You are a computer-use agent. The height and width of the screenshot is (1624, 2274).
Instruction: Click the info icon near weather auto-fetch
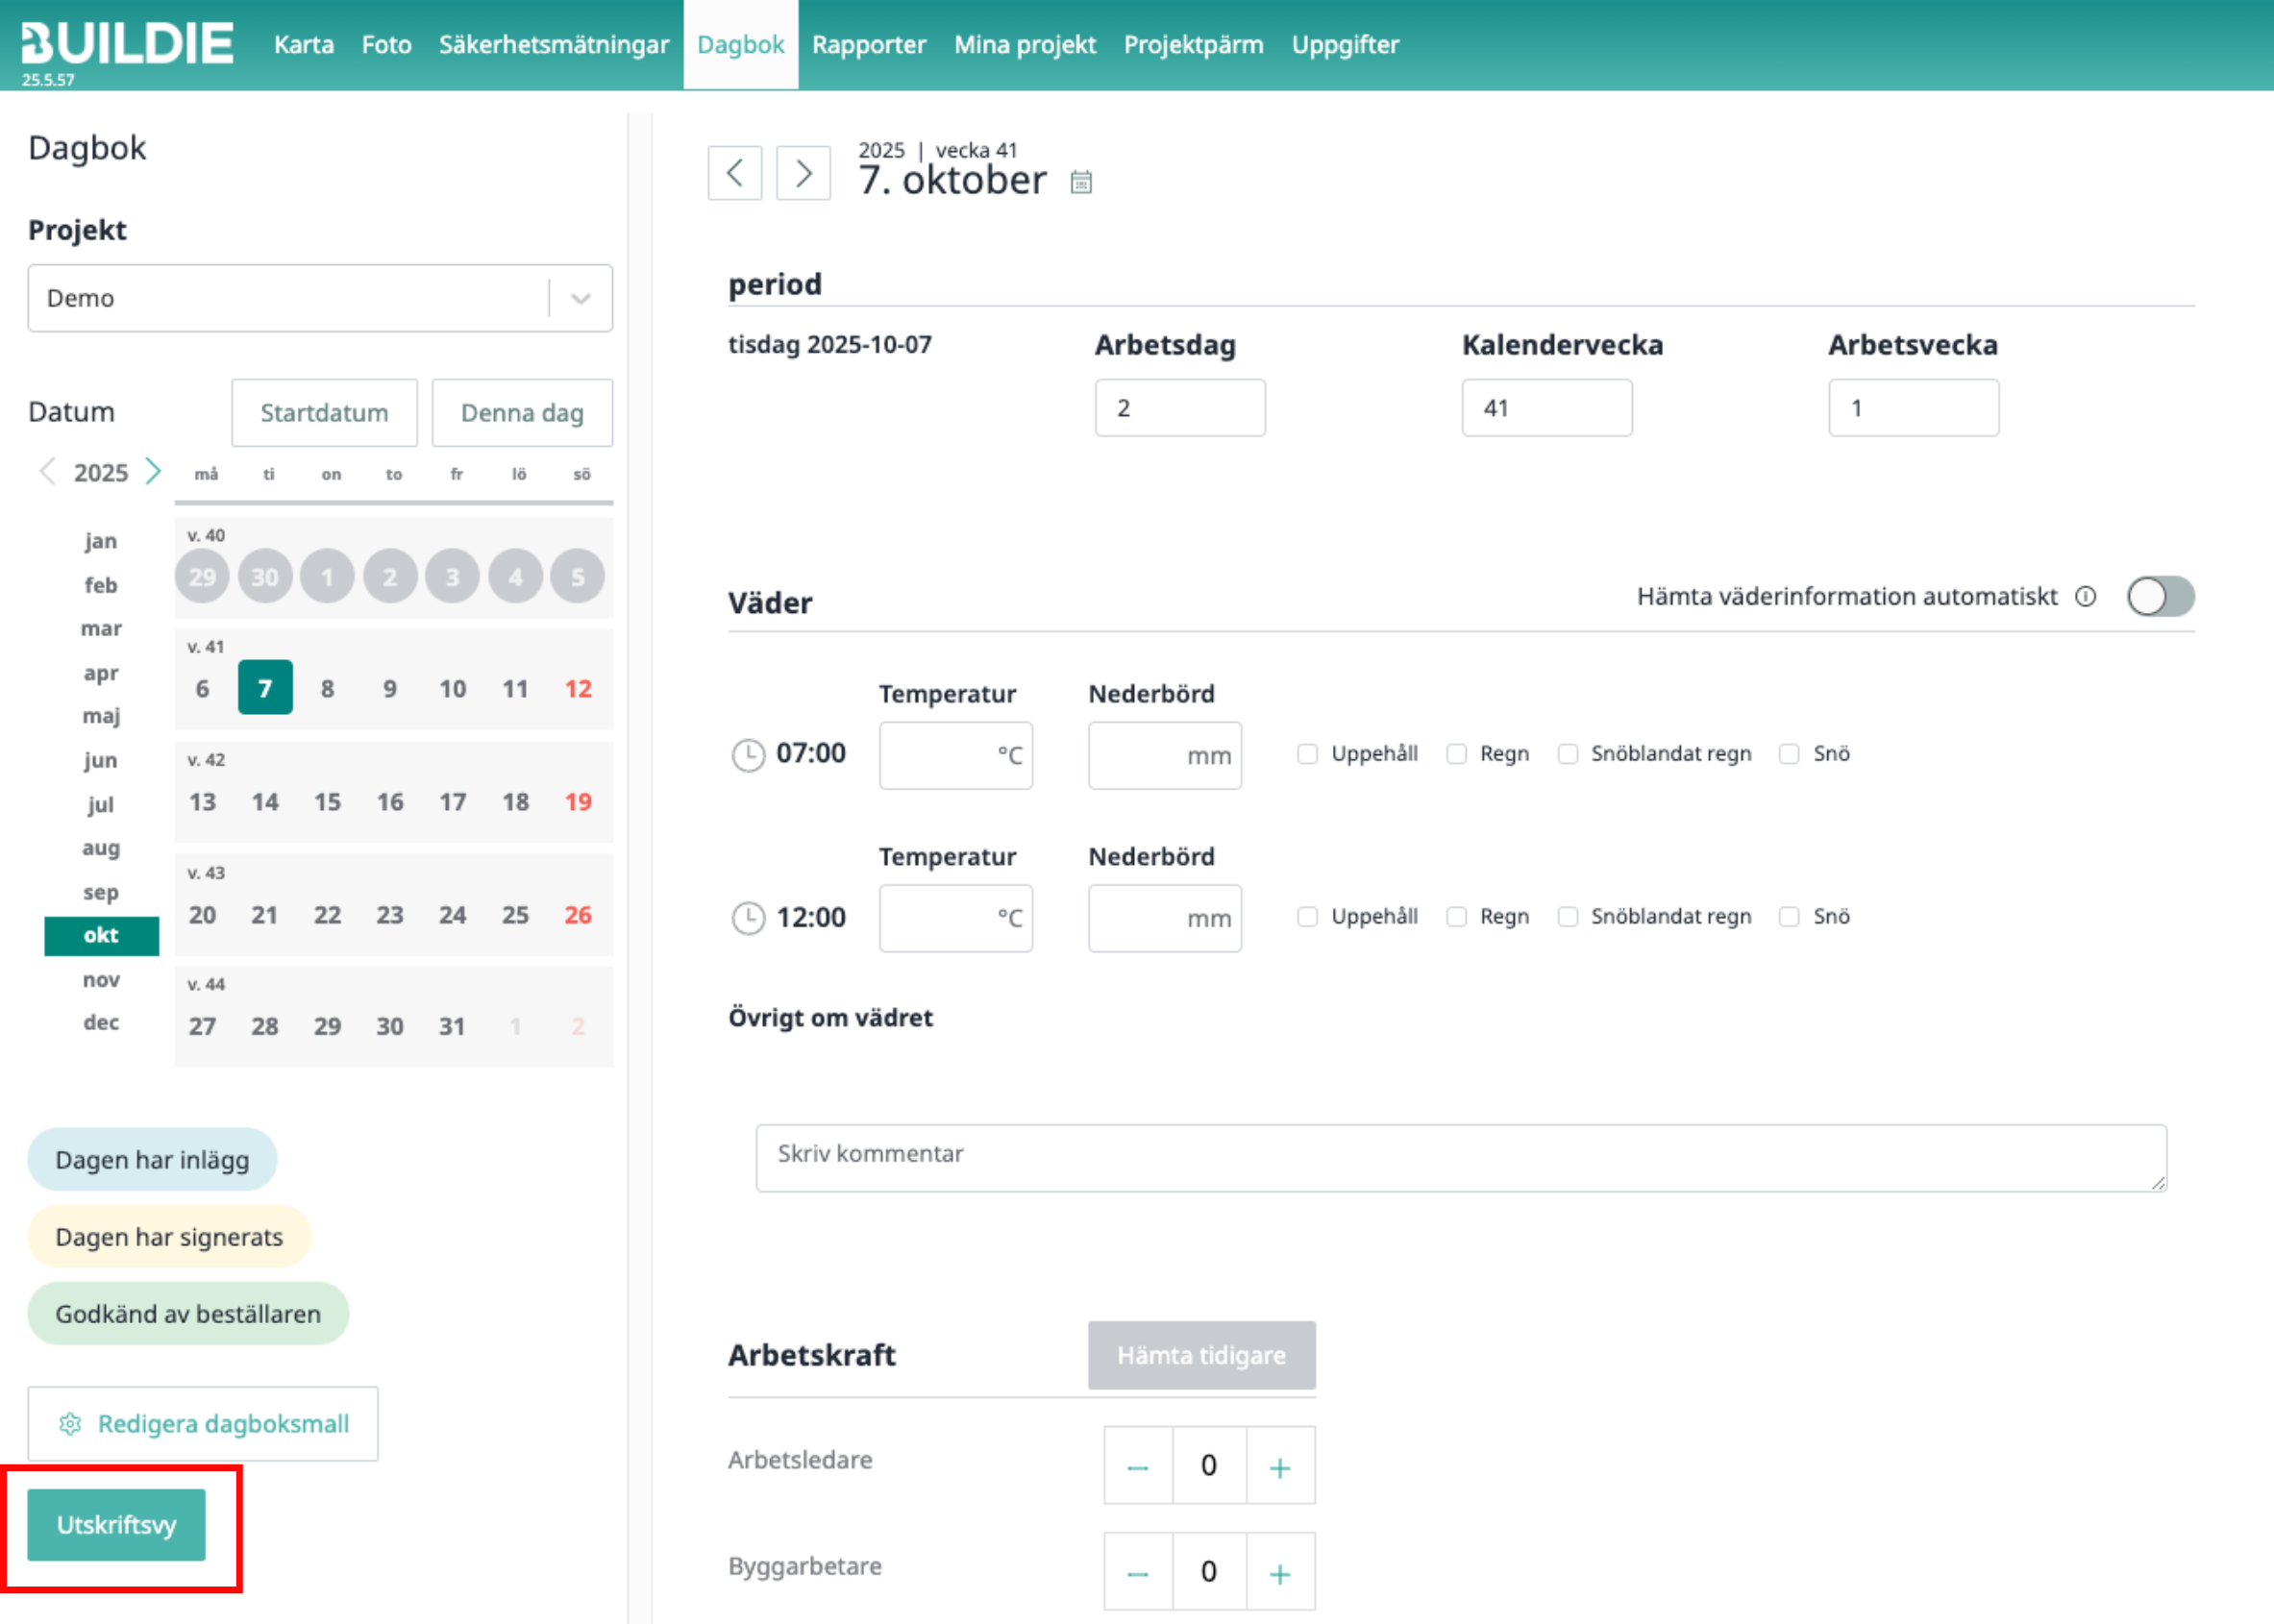pos(2085,597)
